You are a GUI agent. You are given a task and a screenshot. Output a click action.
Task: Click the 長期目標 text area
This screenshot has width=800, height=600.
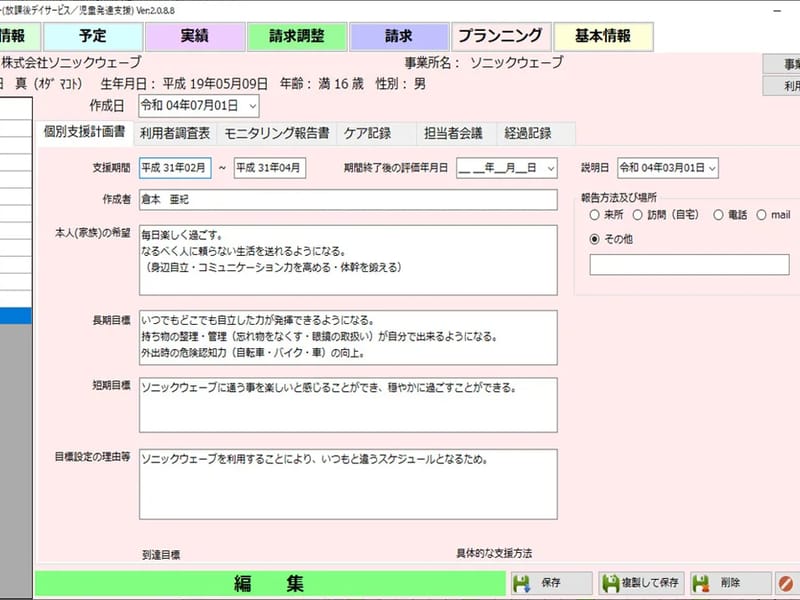pyautogui.click(x=348, y=337)
